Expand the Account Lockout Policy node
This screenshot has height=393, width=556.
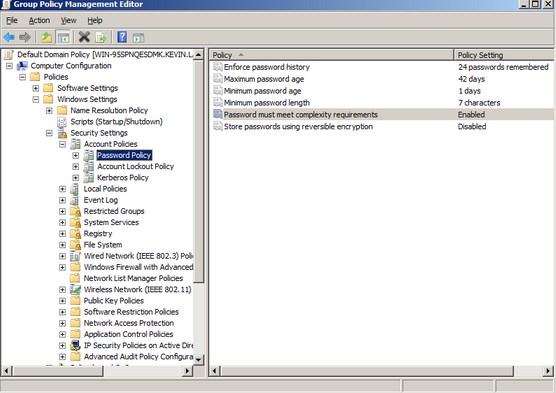tap(76, 167)
